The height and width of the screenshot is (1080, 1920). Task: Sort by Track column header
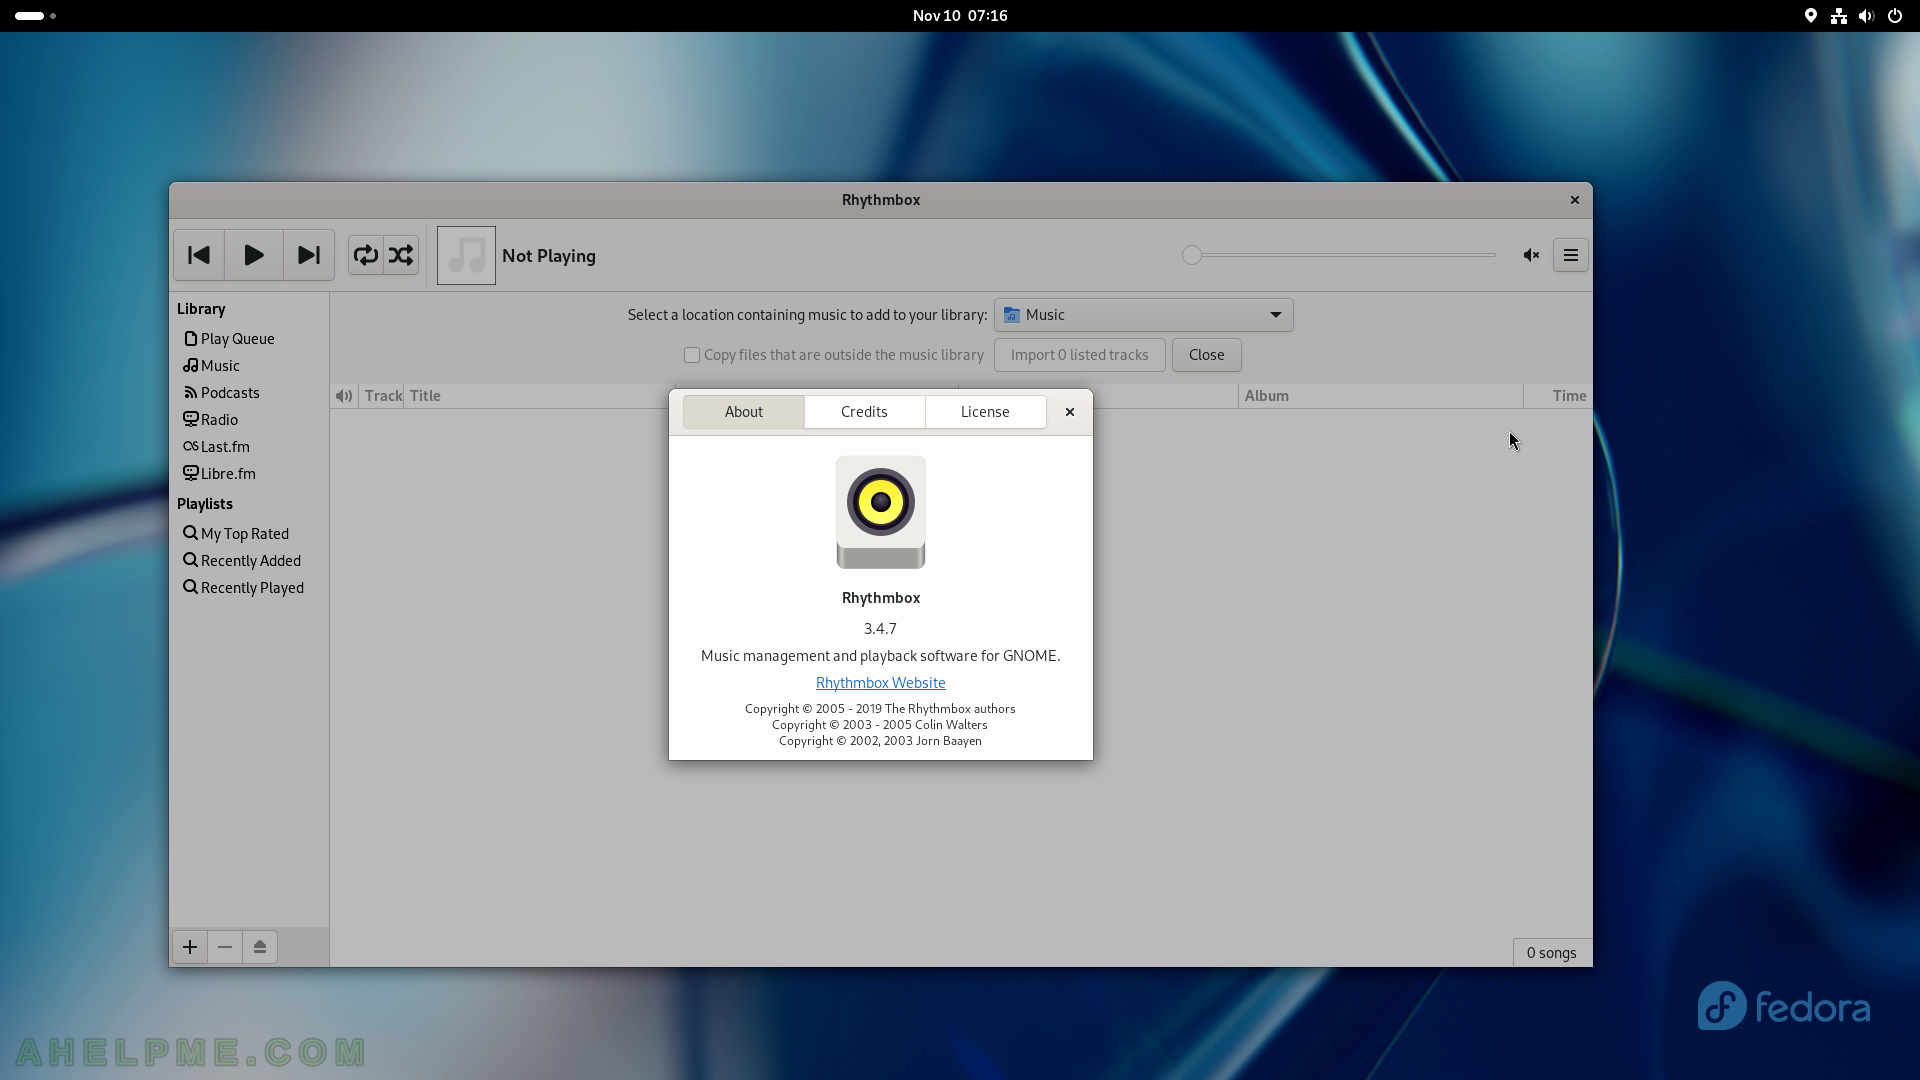[383, 396]
